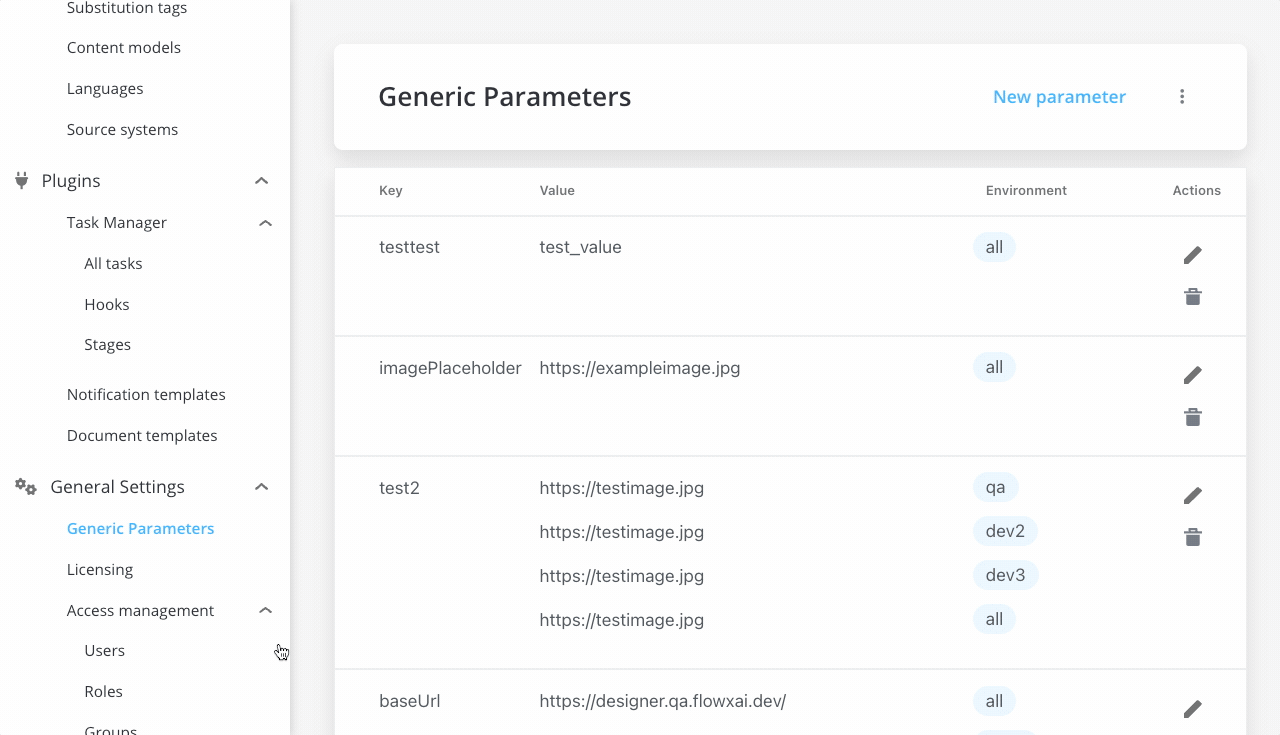Click the New parameter button
Viewport: 1280px width, 735px height.
1059,97
